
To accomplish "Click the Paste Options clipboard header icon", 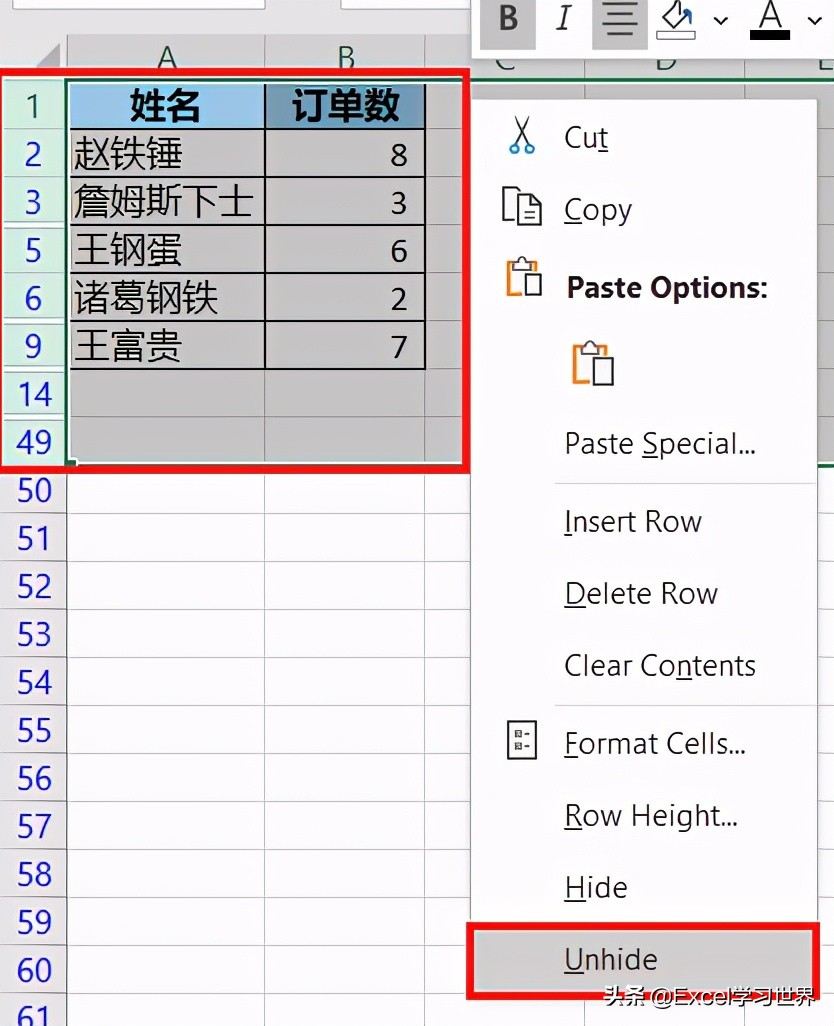I will 524,277.
